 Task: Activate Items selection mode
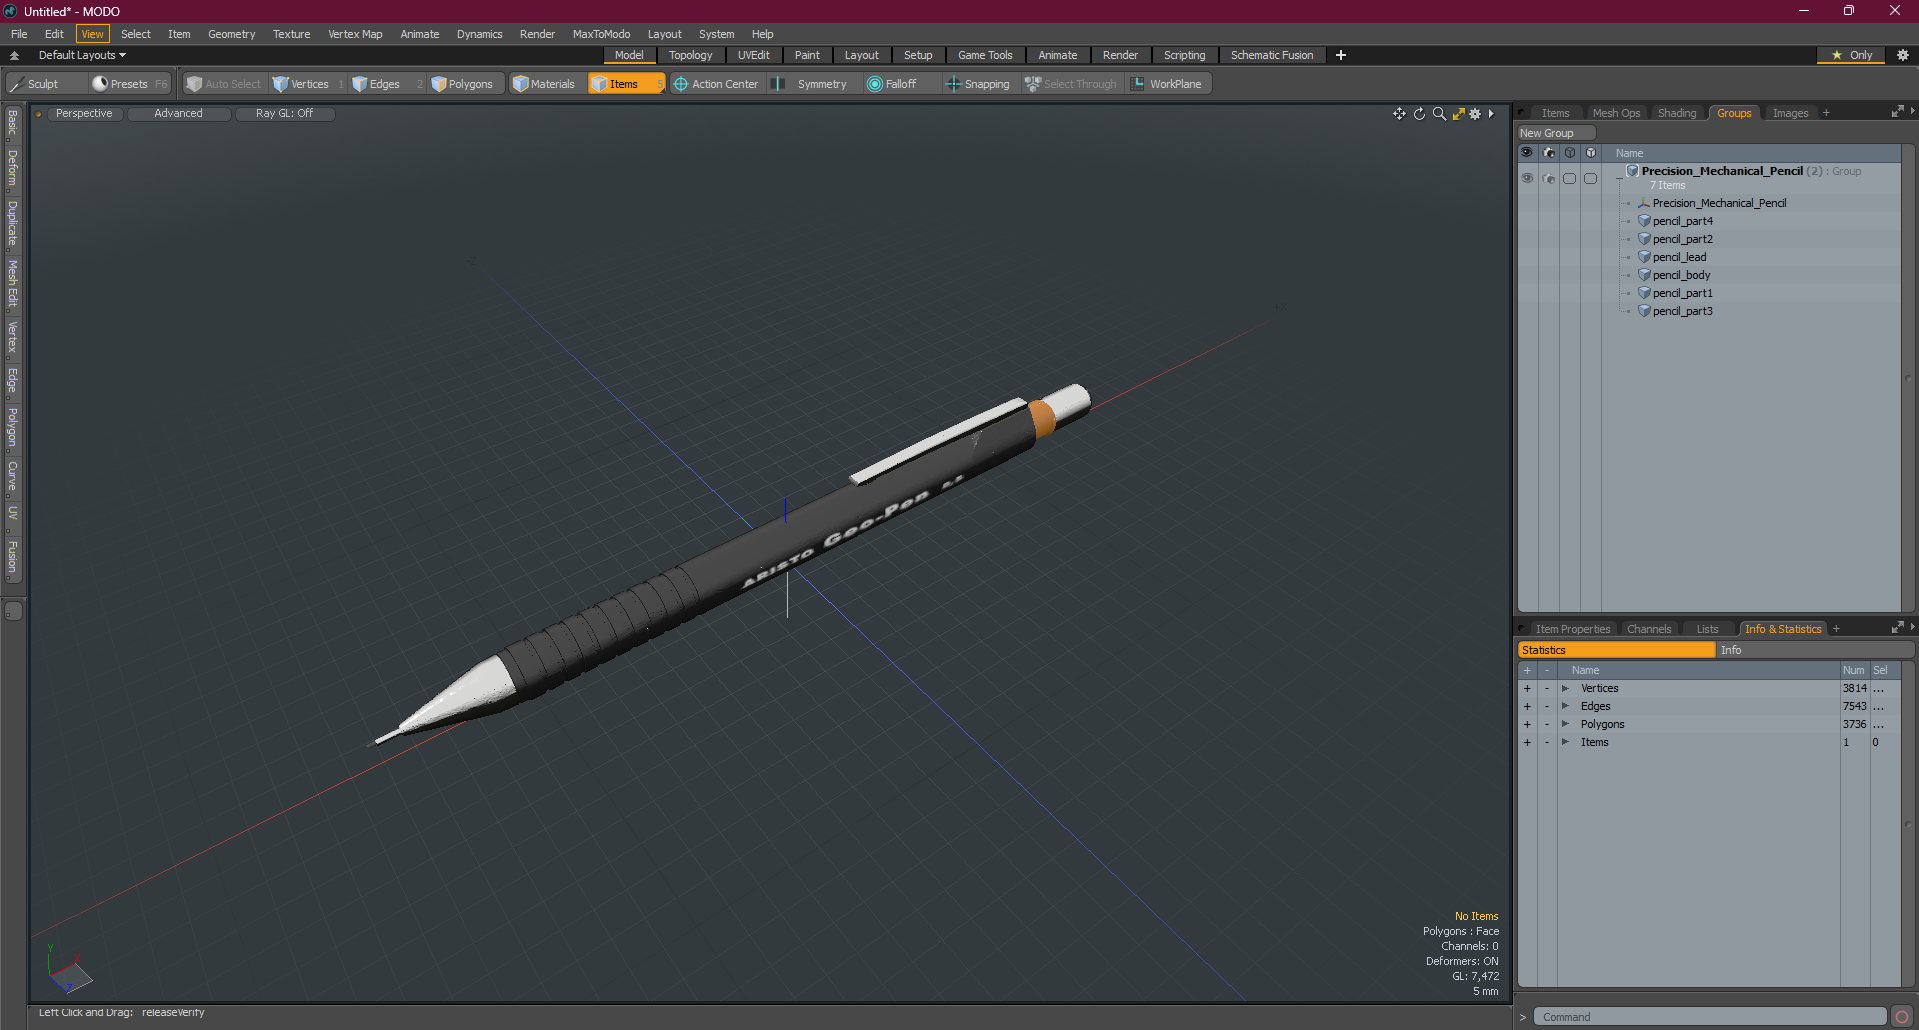tap(625, 84)
